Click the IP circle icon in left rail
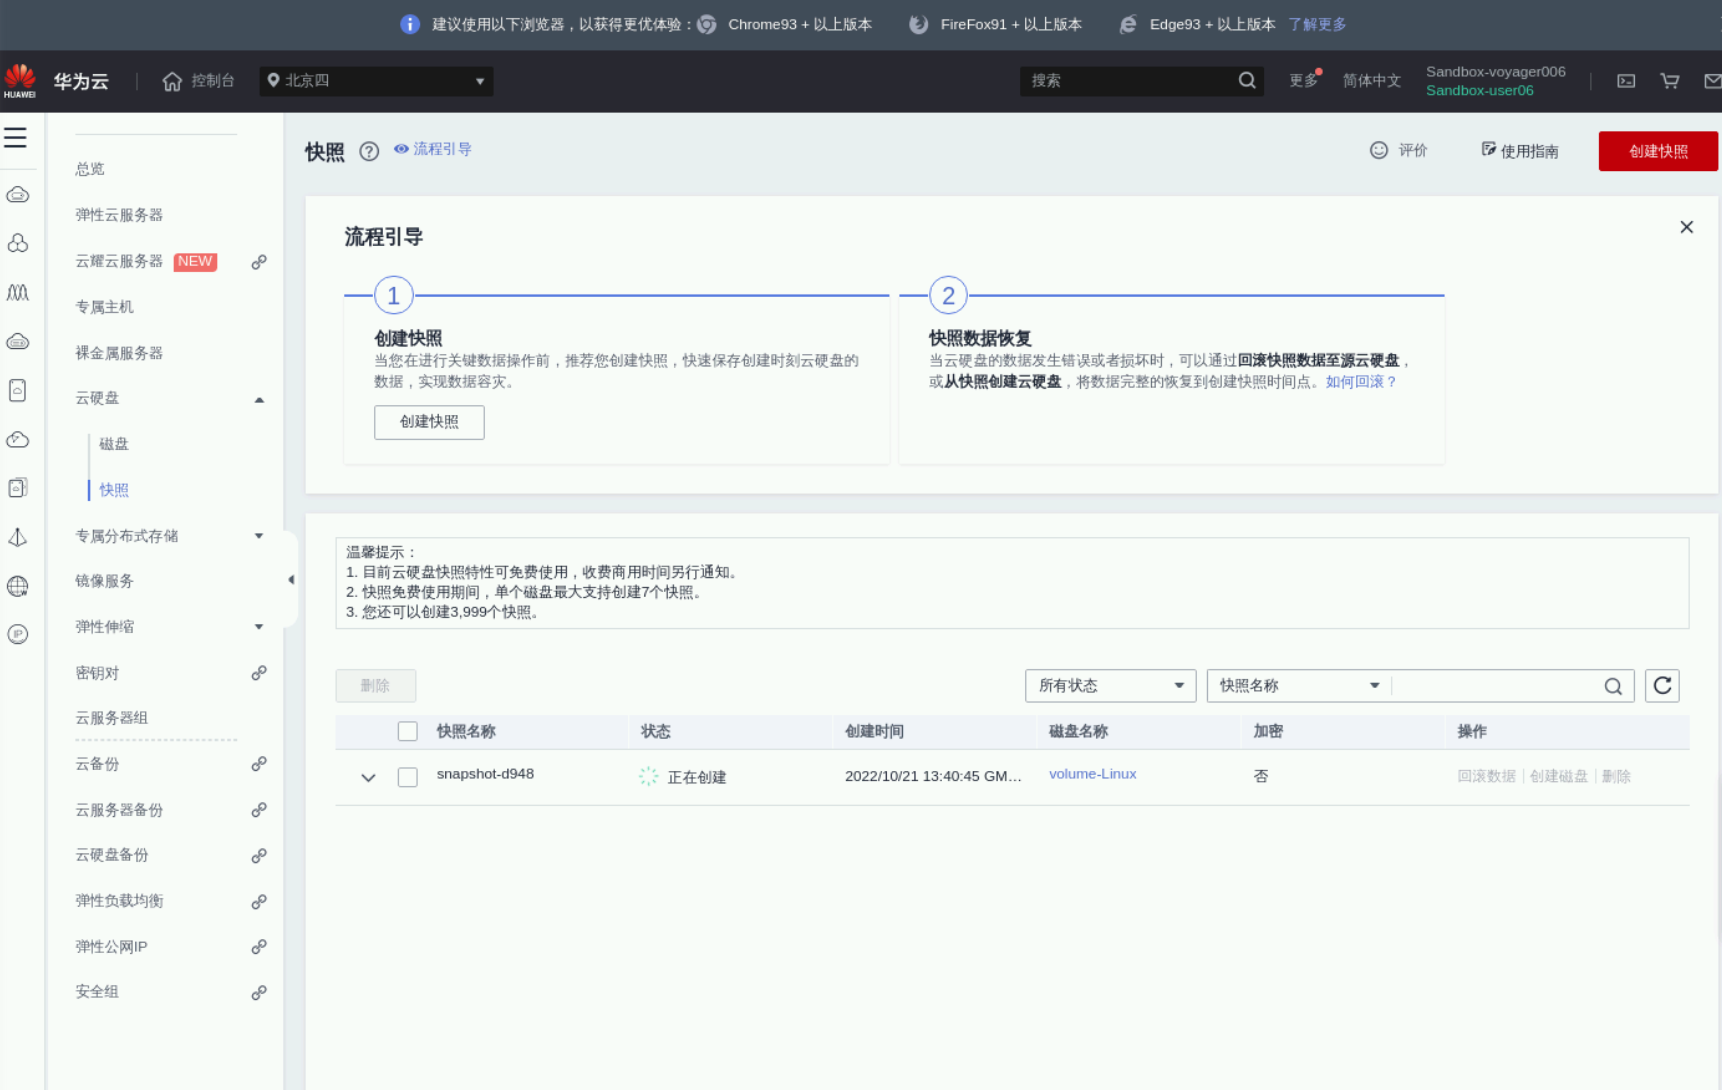This screenshot has height=1090, width=1722. click(18, 634)
